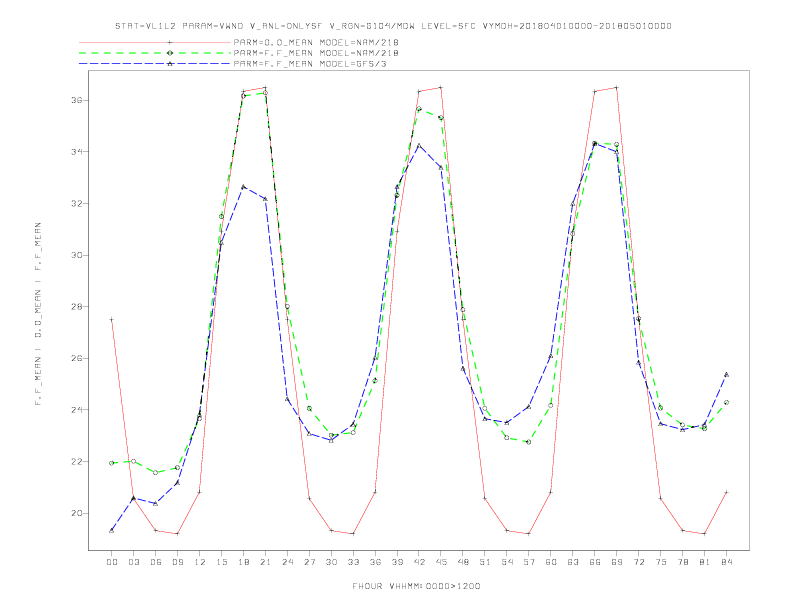Click the x-axis forecast hour label 45
Viewport: 792px width, 612px height.
[441, 562]
